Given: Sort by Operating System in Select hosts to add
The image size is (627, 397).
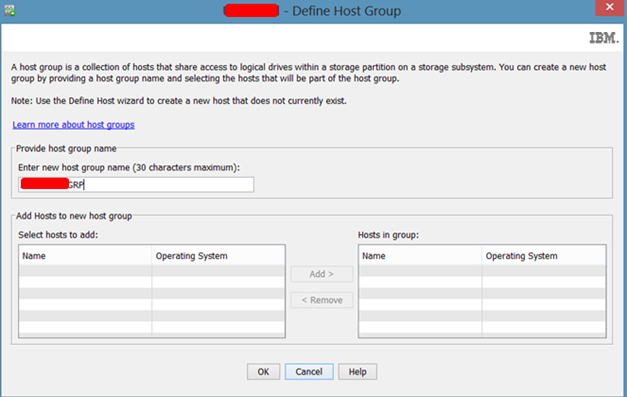Looking at the screenshot, I should 218,256.
